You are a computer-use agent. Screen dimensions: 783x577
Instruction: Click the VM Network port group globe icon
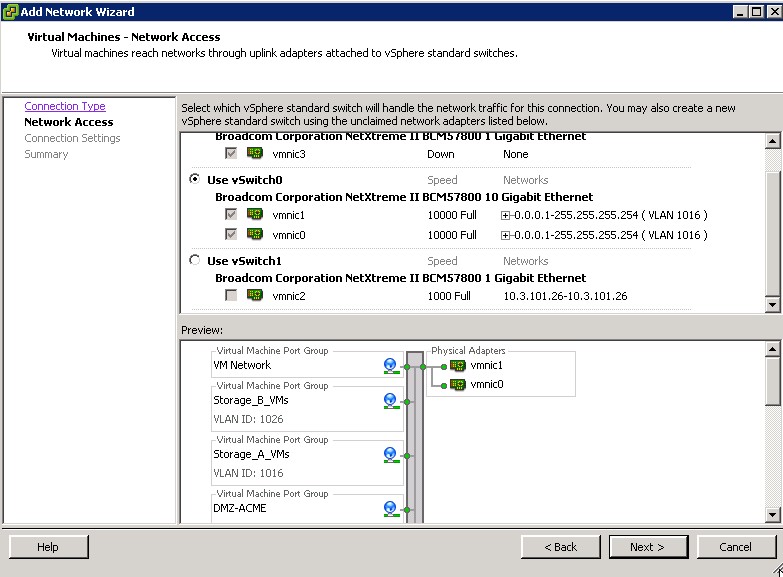point(390,366)
